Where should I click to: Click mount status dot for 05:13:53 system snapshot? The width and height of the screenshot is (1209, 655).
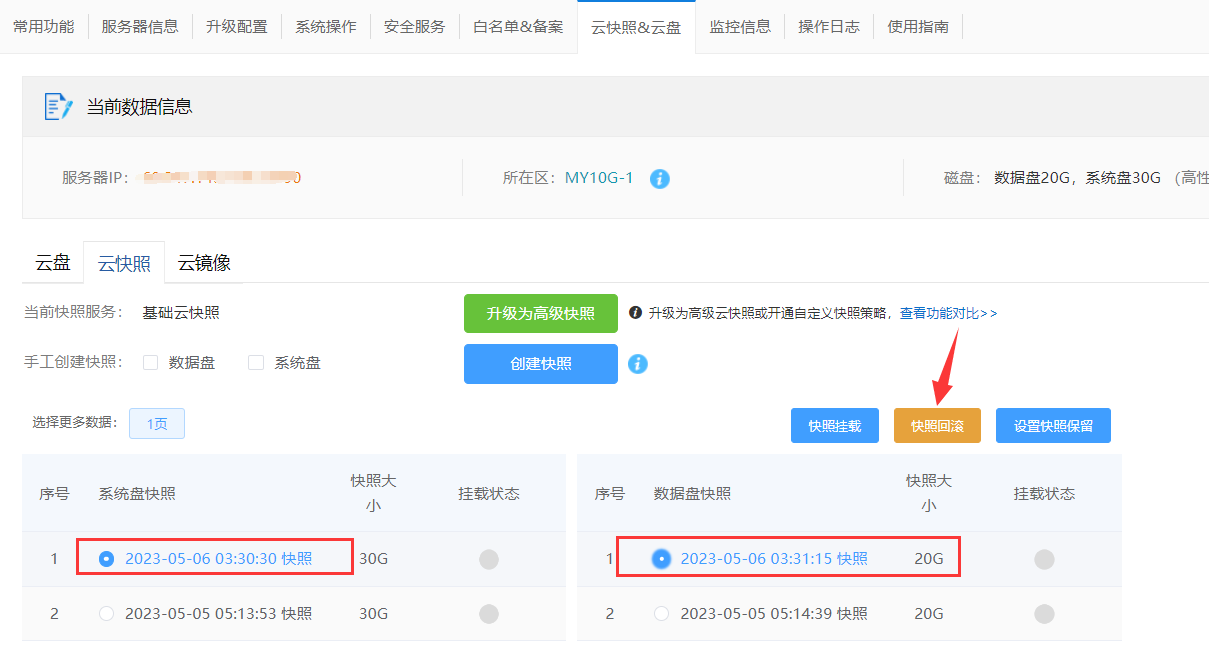click(x=488, y=613)
